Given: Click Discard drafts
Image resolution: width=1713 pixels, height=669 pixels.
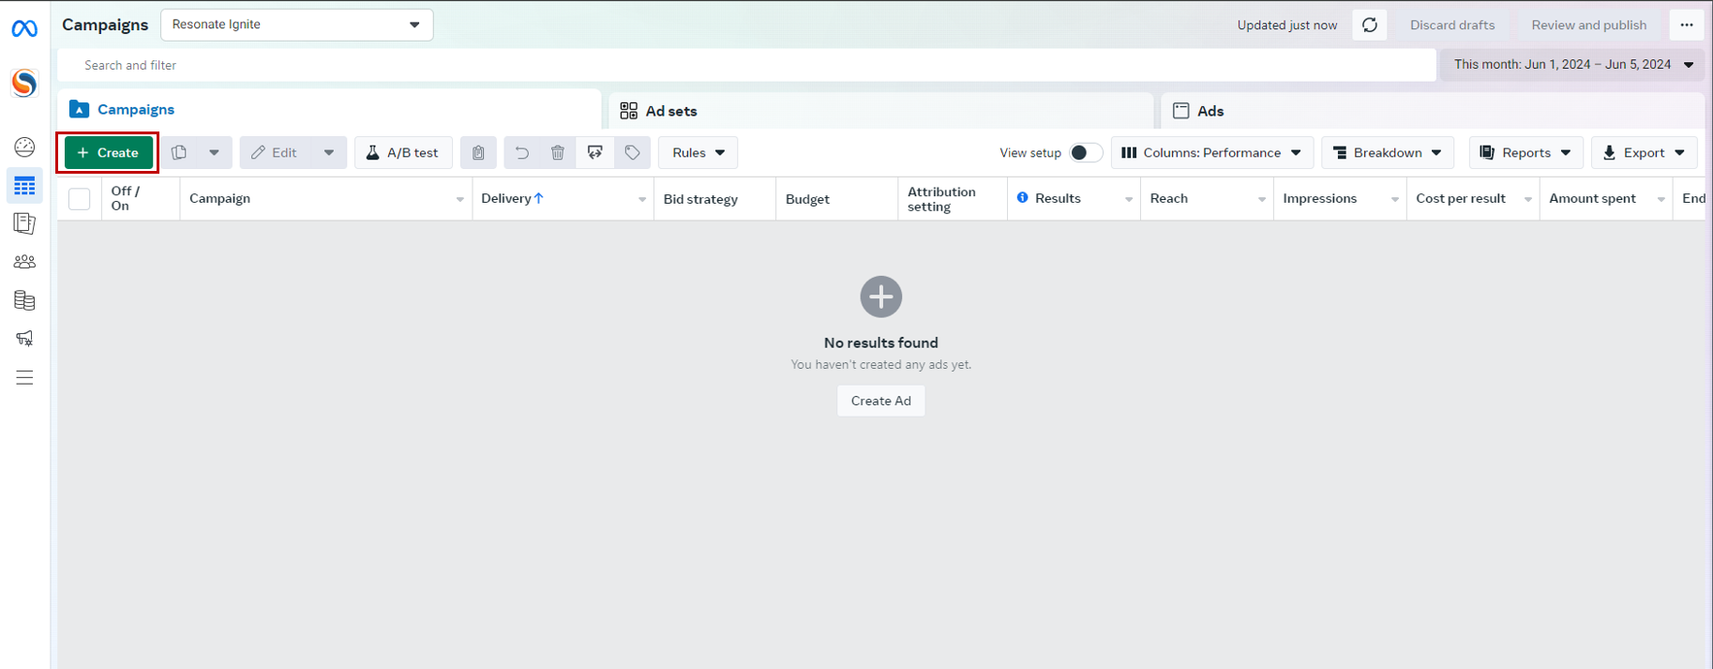Looking at the screenshot, I should pyautogui.click(x=1452, y=25).
